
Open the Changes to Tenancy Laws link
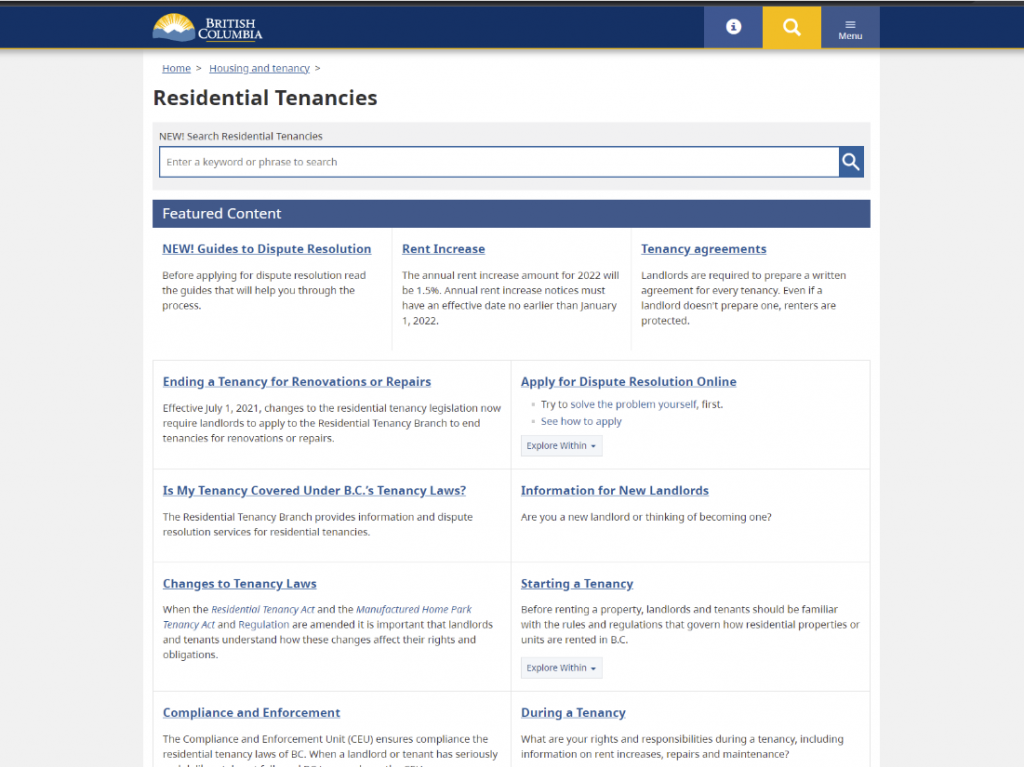240,584
